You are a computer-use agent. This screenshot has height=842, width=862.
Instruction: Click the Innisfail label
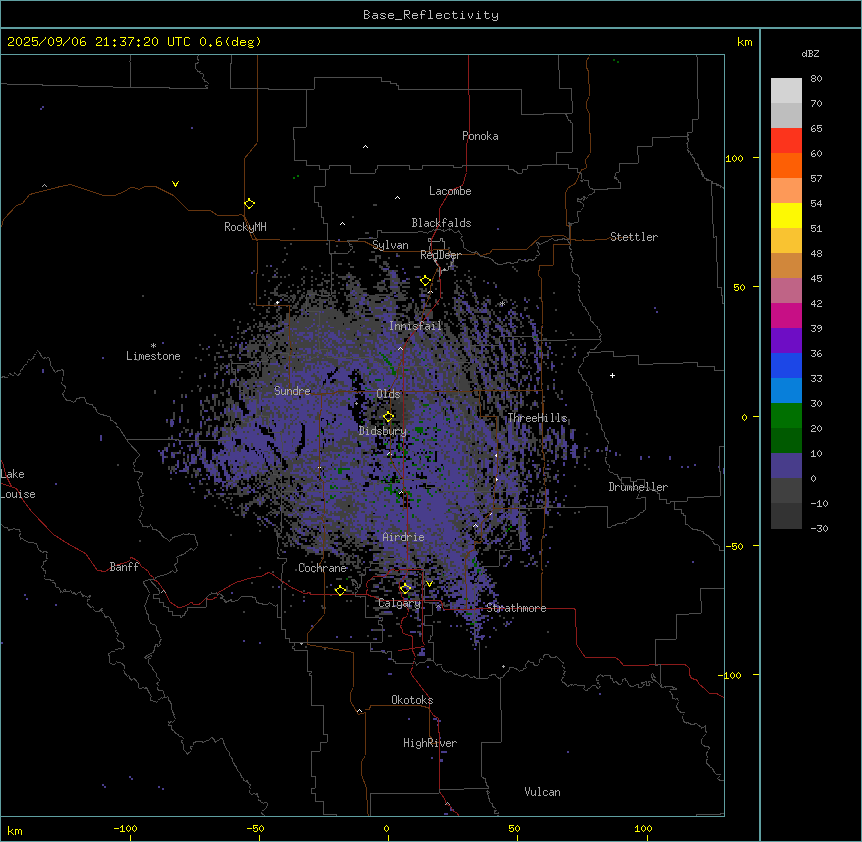coord(415,326)
